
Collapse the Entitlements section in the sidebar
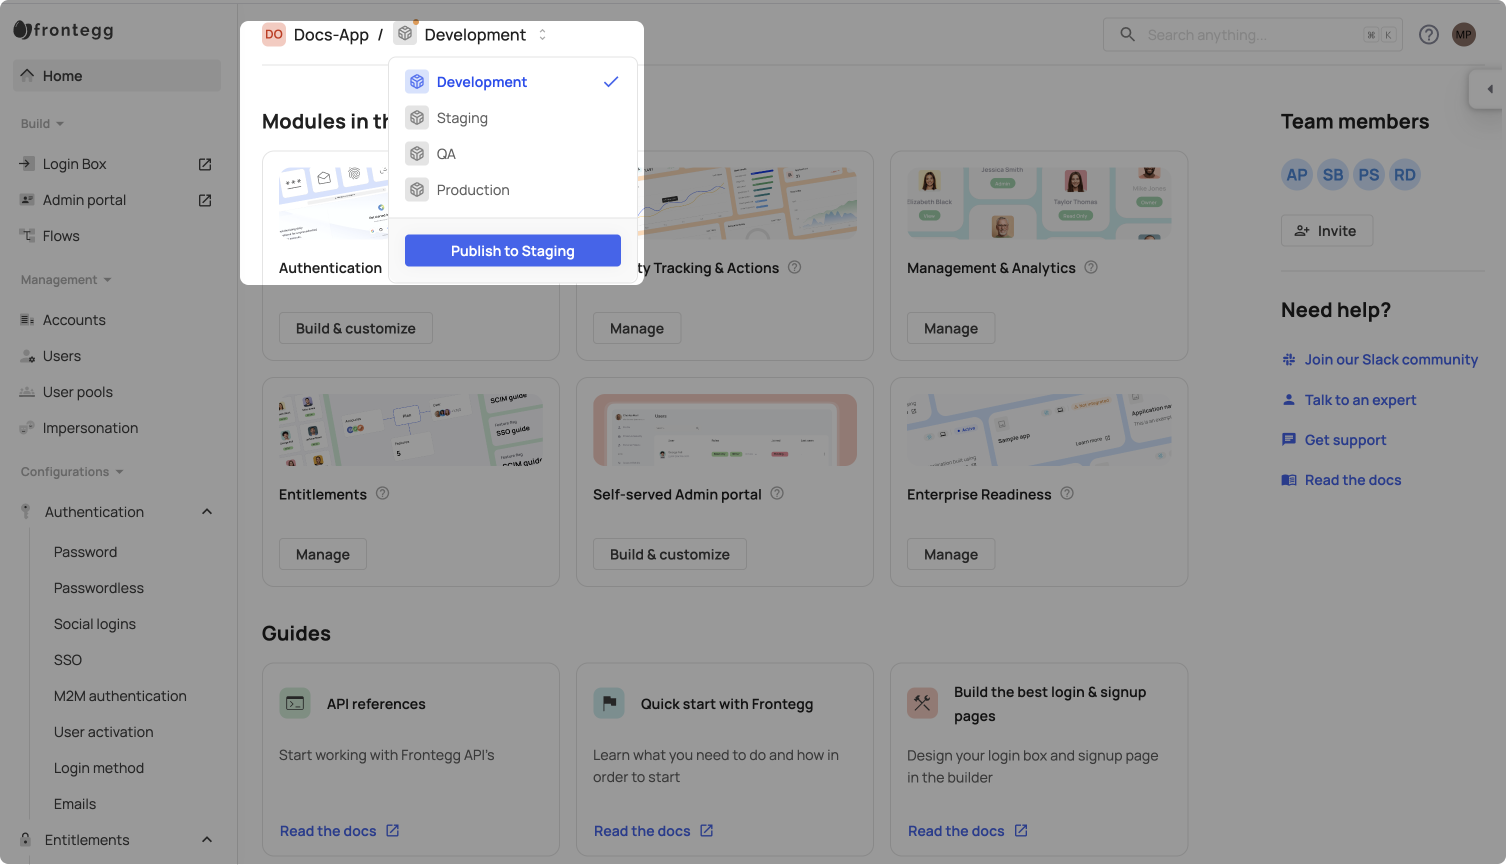pyautogui.click(x=206, y=839)
